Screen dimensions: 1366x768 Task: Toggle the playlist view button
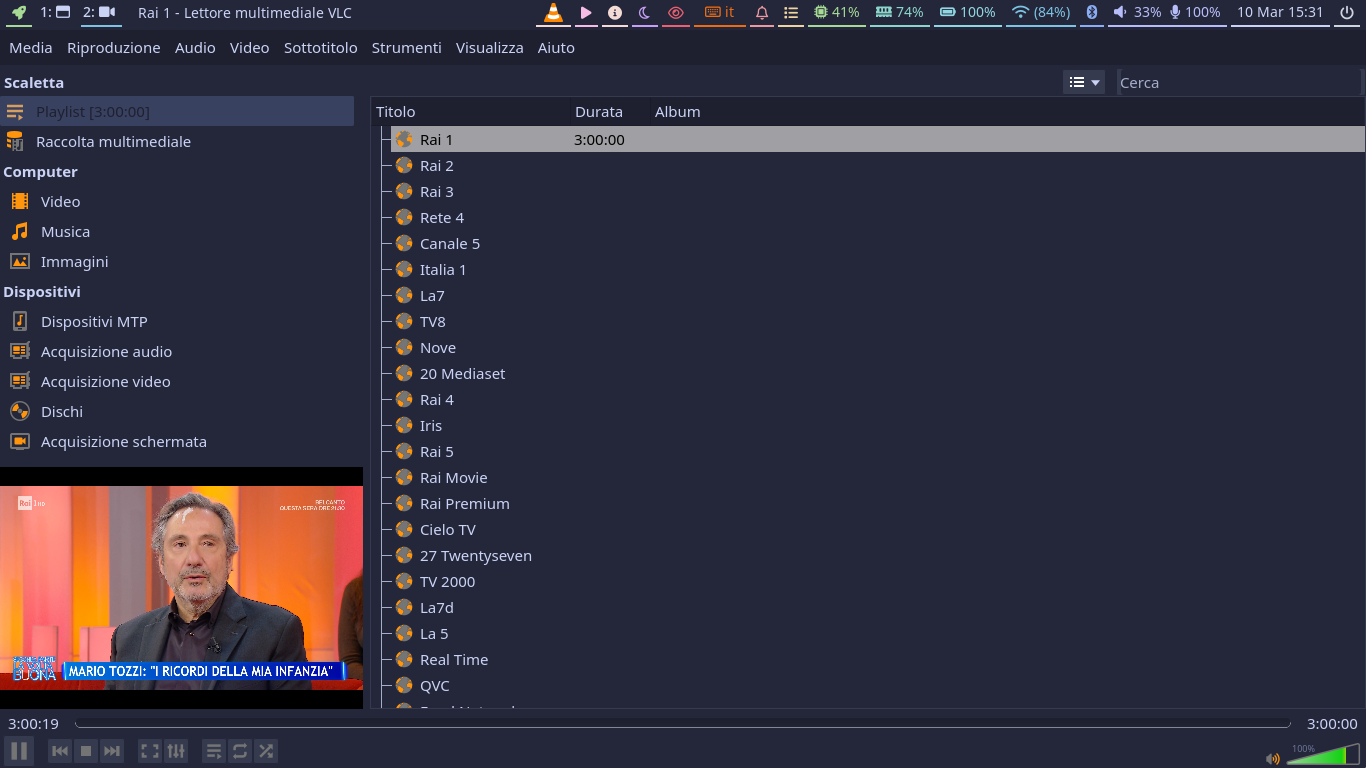pos(214,750)
